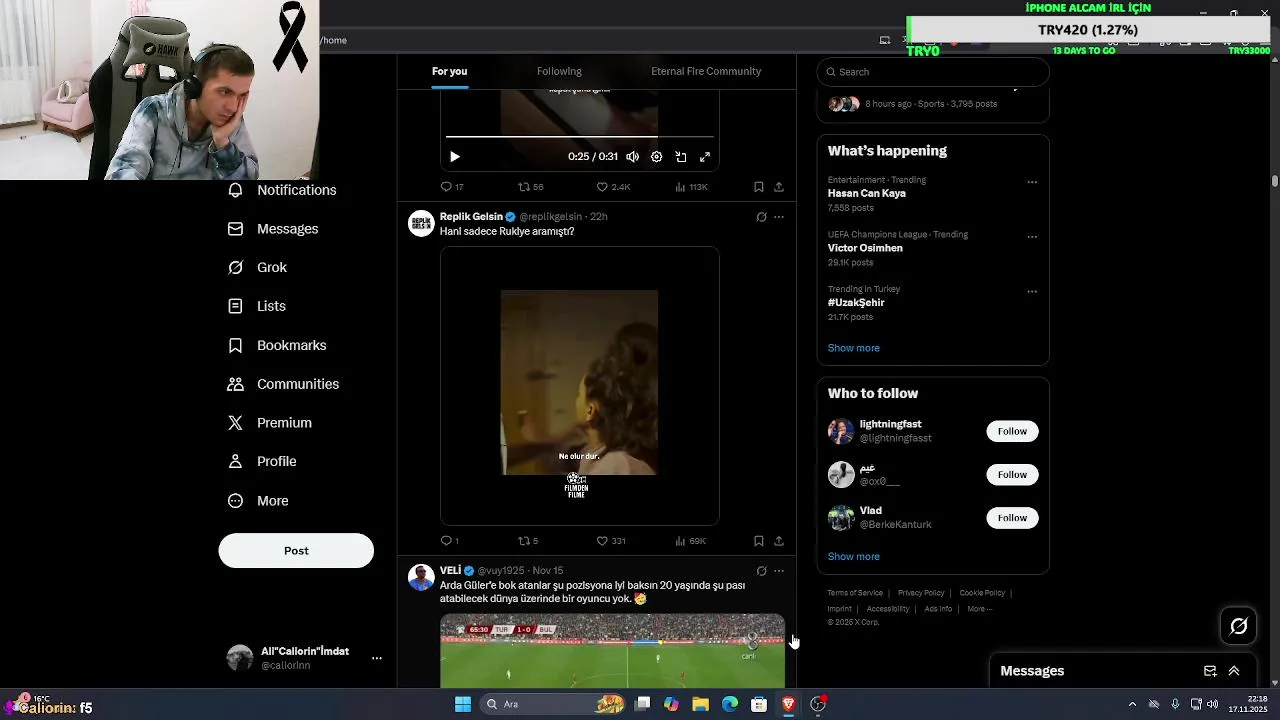The height and width of the screenshot is (720, 1280).
Task: Open Notifications in sidebar
Action: coord(283,190)
